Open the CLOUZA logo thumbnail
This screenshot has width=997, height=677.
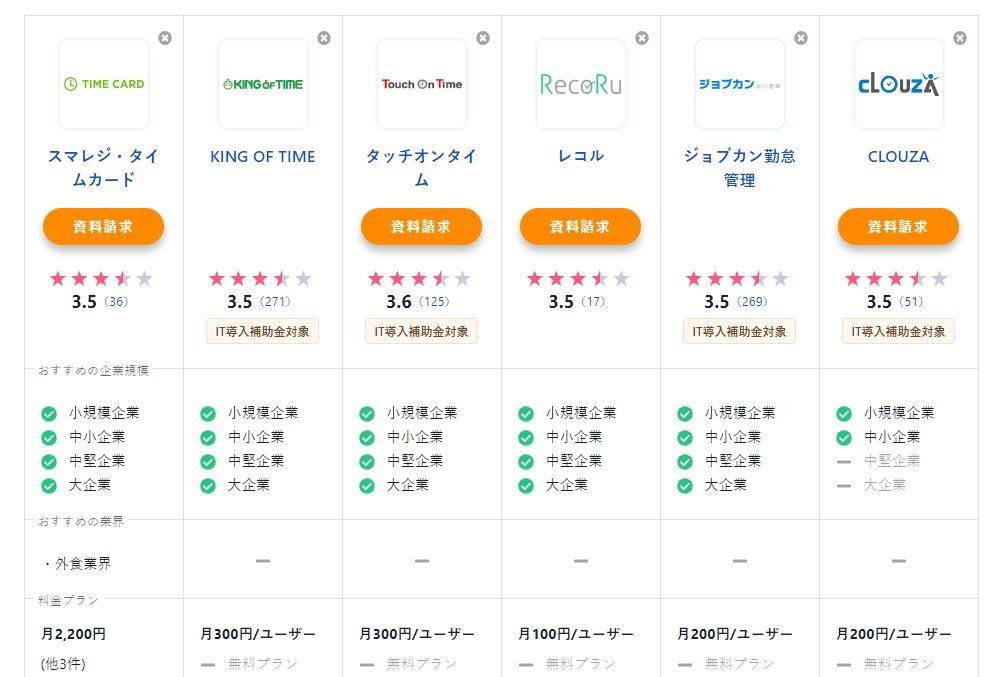pos(899,84)
